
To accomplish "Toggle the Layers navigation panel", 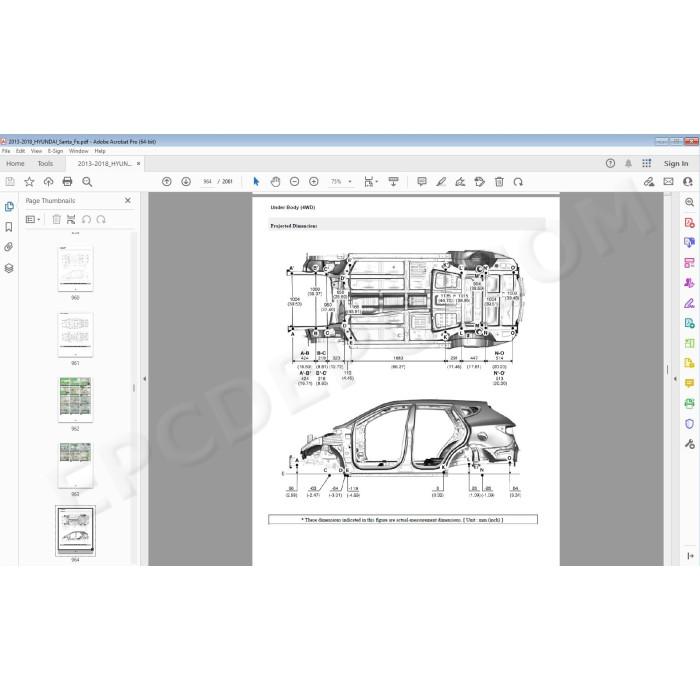I will 9,268.
